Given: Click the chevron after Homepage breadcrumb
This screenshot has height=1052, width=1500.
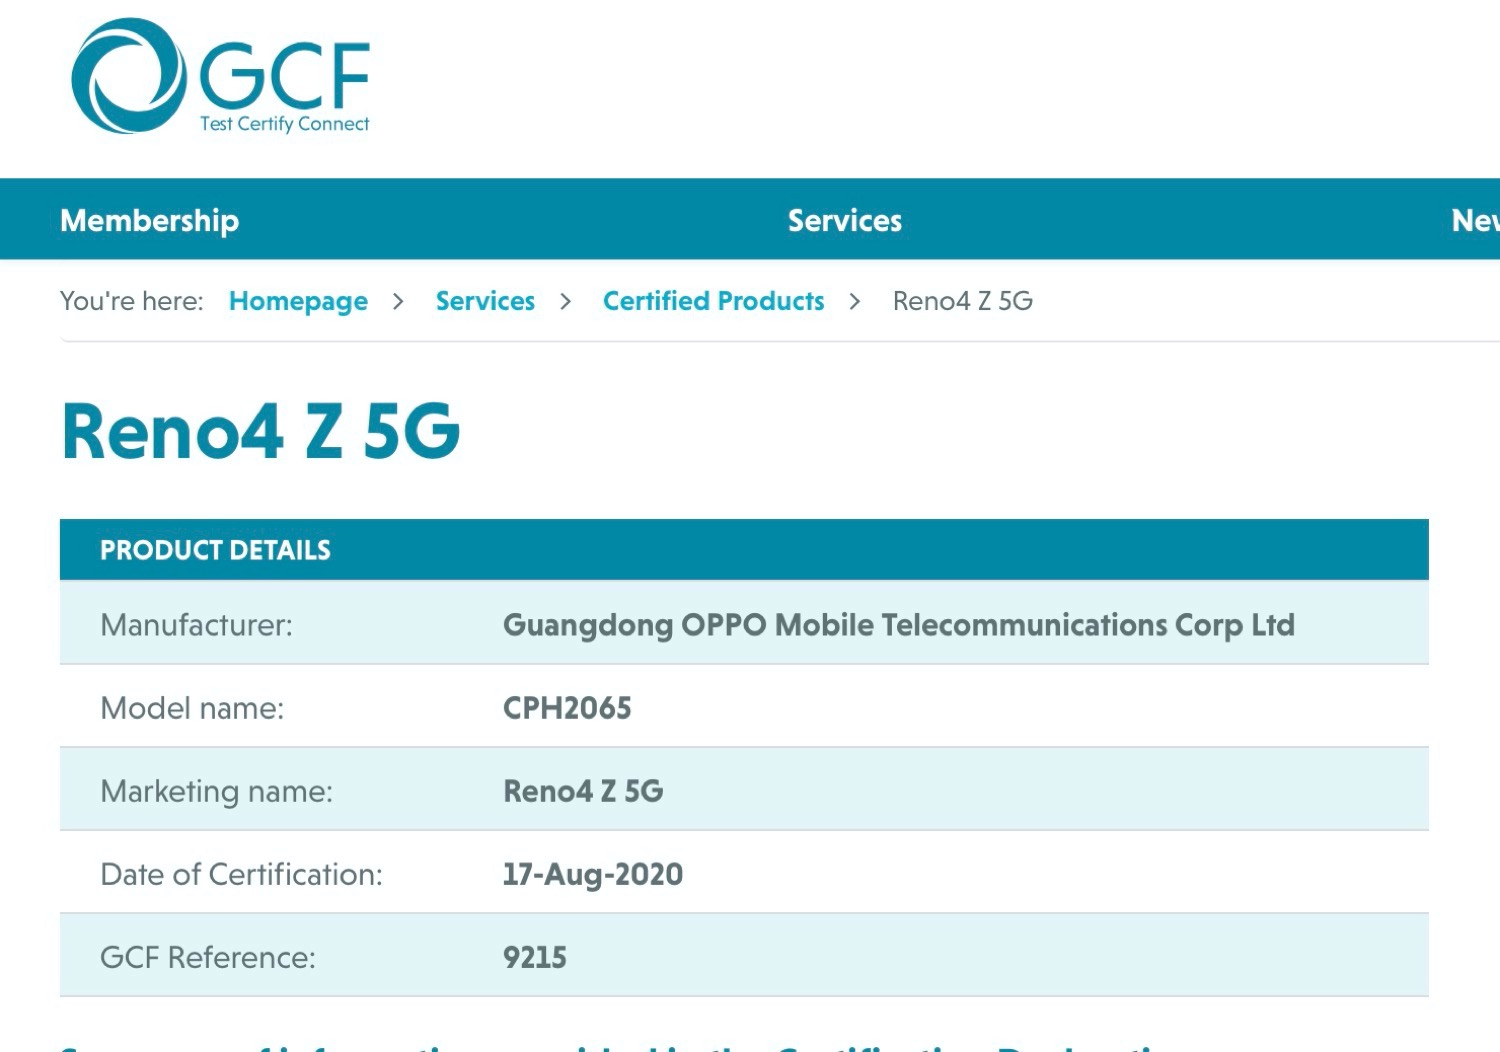Looking at the screenshot, I should (x=398, y=301).
